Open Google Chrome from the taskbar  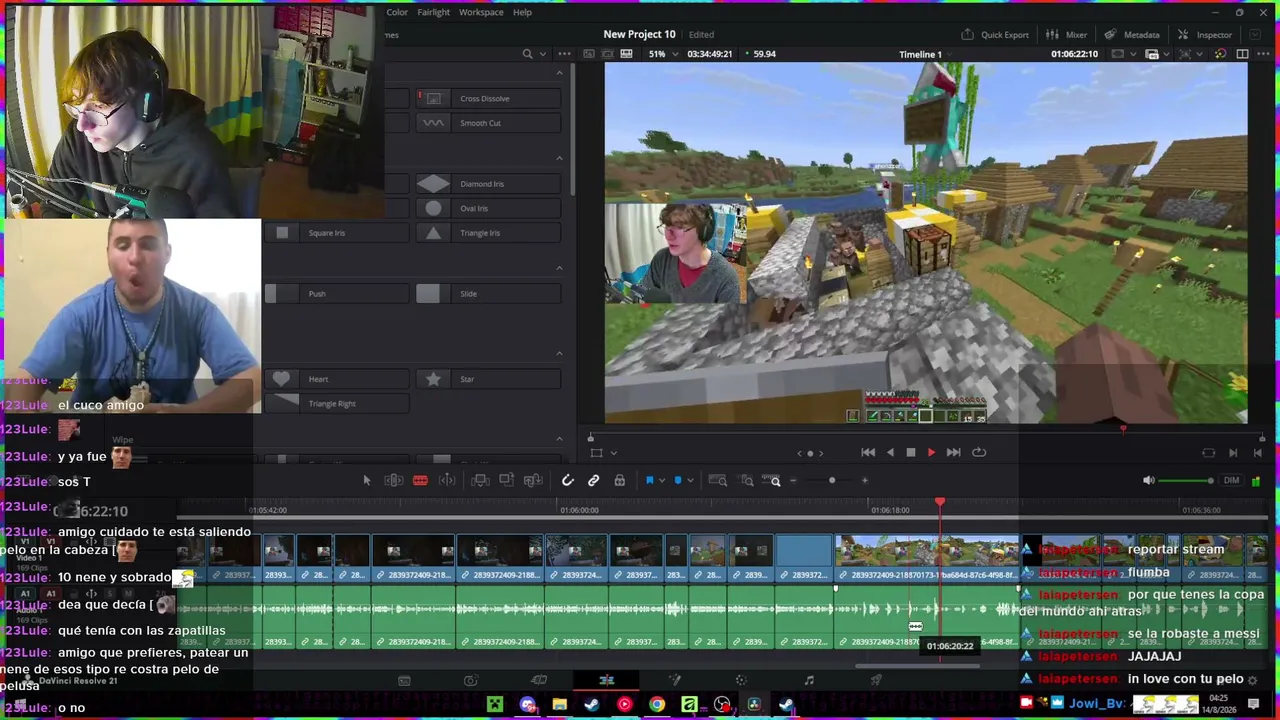point(657,705)
